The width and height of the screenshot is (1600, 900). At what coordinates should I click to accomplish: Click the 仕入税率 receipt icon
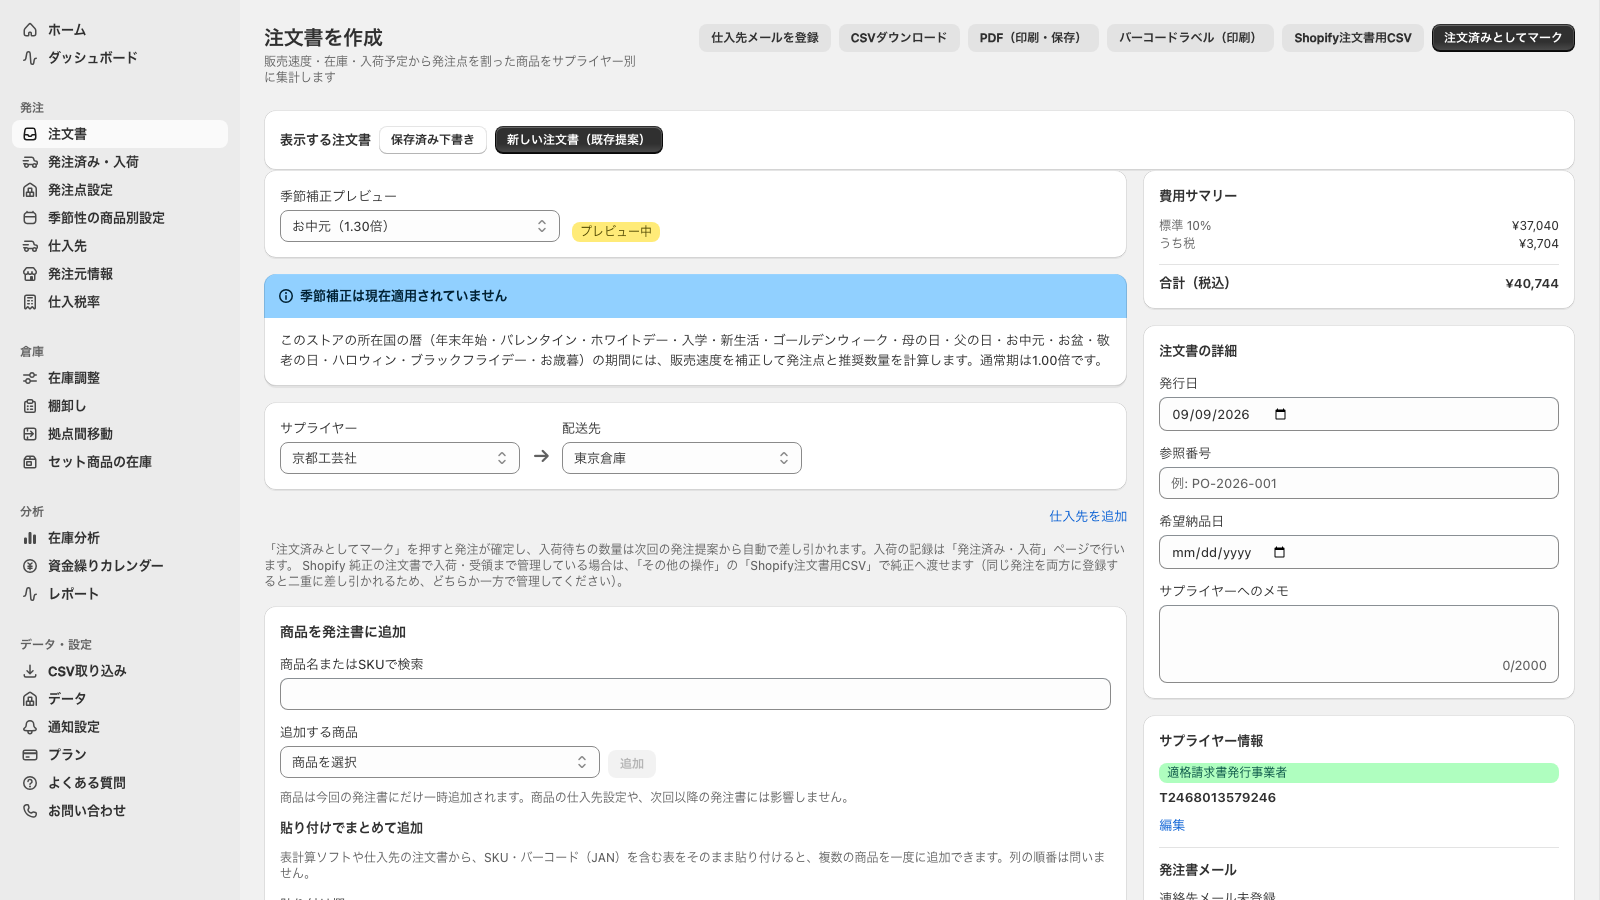coord(30,302)
